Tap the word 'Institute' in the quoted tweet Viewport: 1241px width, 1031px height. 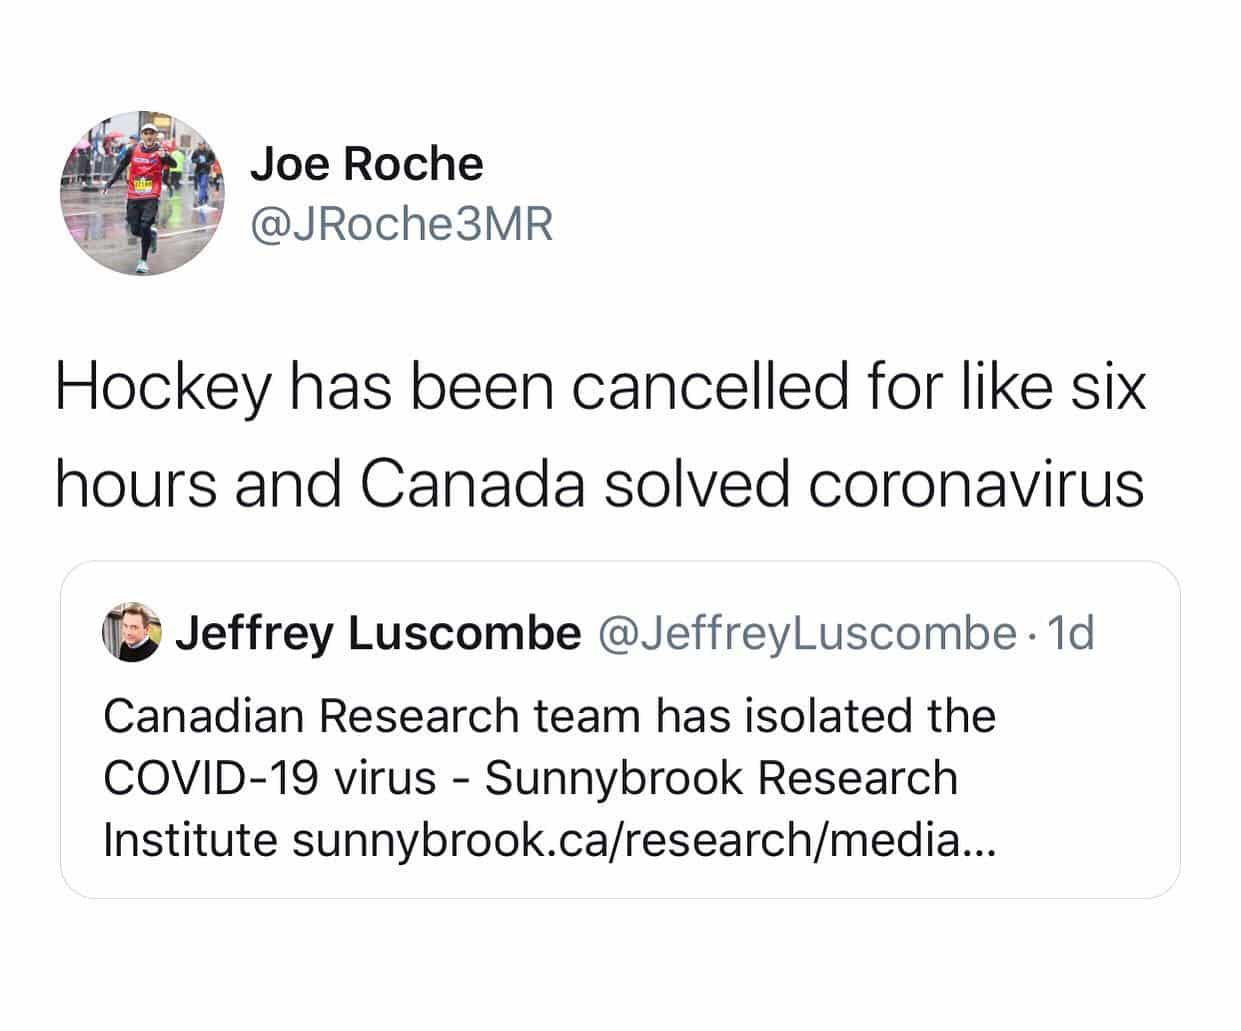tap(190, 840)
